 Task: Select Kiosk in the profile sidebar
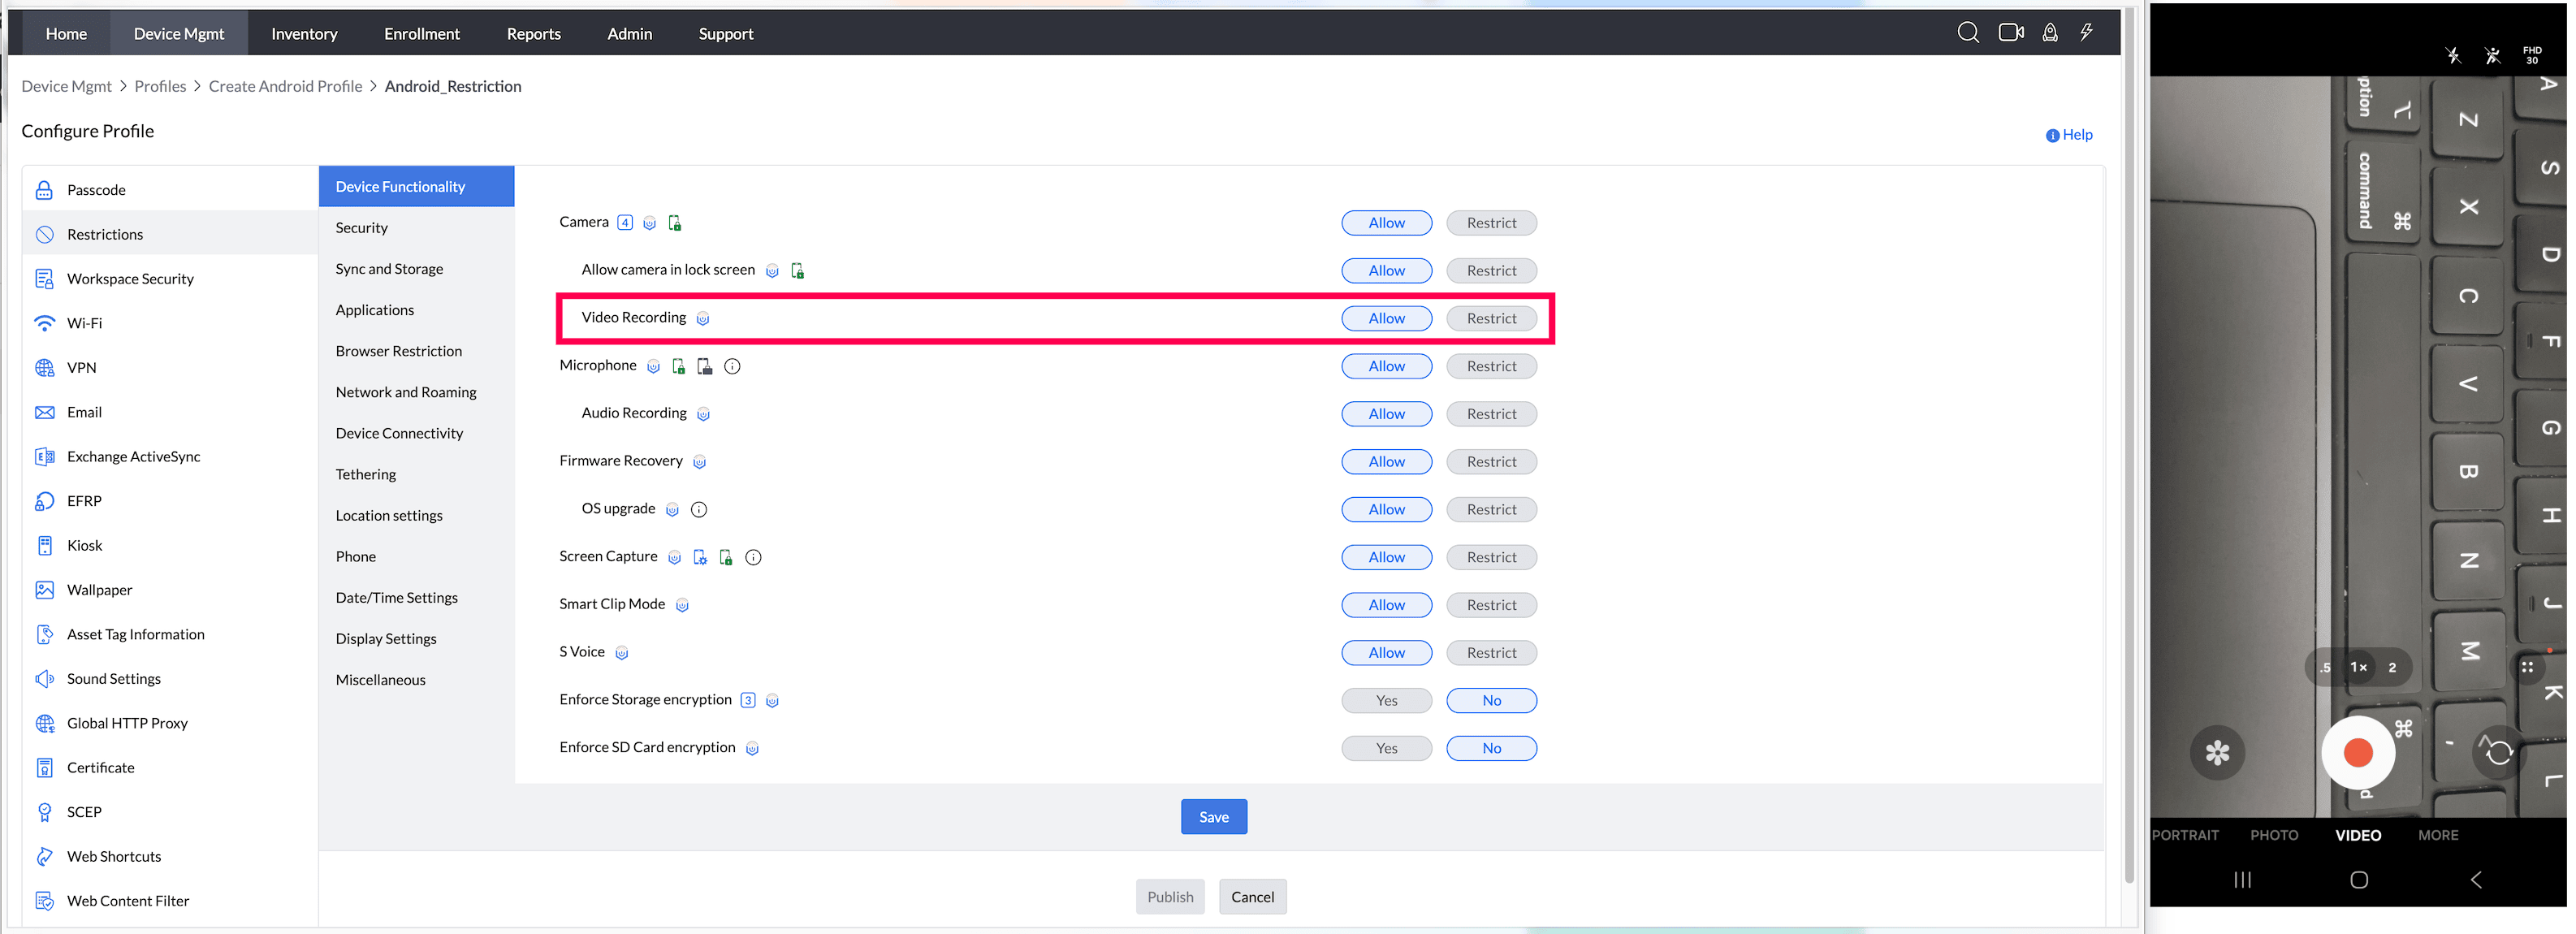84,545
